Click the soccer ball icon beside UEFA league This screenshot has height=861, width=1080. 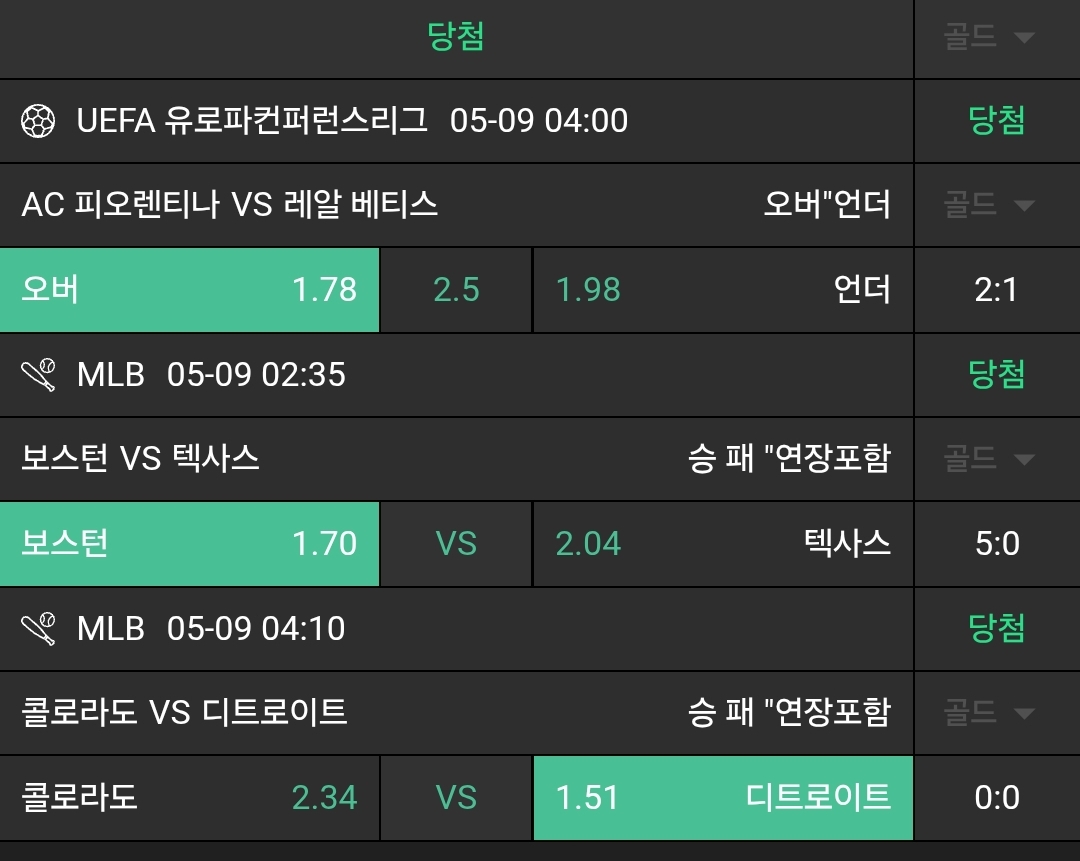click(38, 121)
